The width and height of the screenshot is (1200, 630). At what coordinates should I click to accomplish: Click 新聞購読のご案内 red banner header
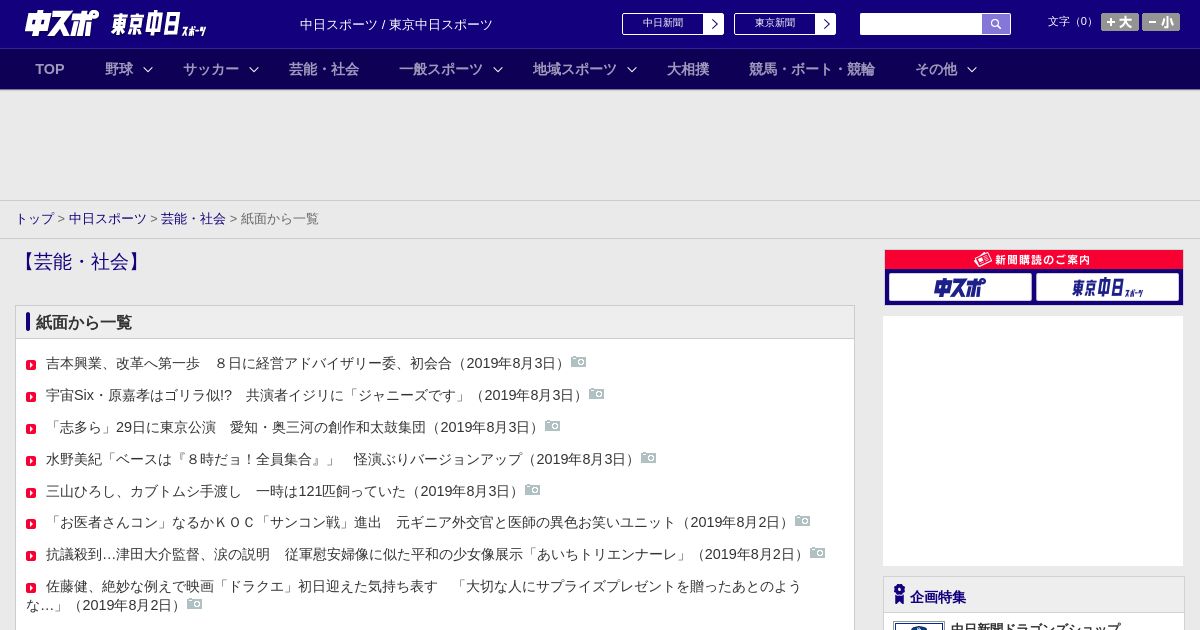[x=1034, y=260]
